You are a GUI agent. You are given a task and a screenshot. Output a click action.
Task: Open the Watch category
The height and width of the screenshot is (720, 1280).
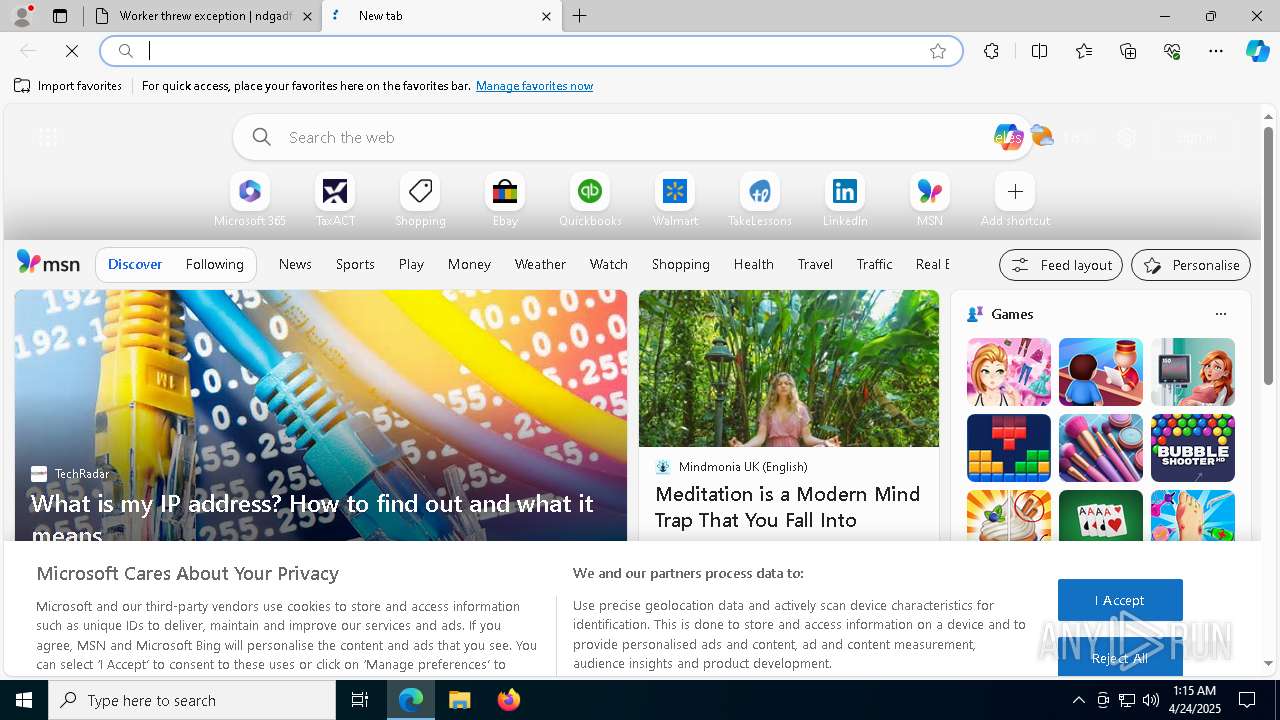click(609, 264)
